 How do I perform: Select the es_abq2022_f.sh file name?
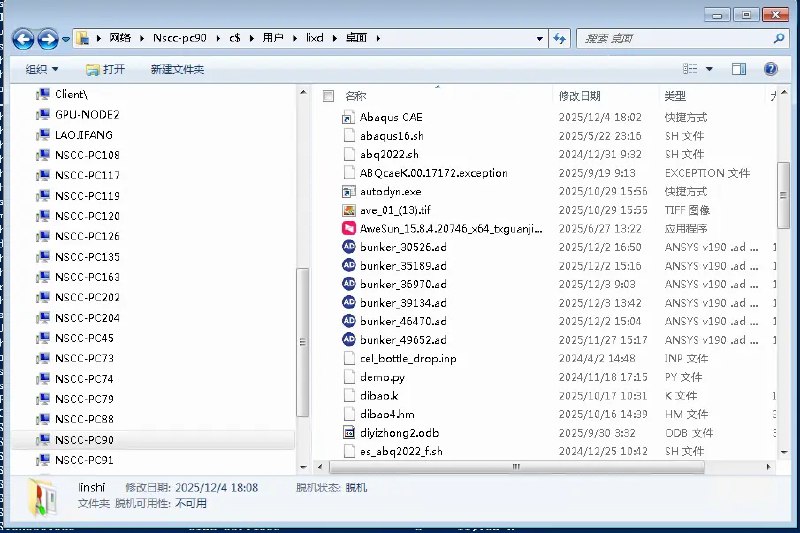click(401, 451)
